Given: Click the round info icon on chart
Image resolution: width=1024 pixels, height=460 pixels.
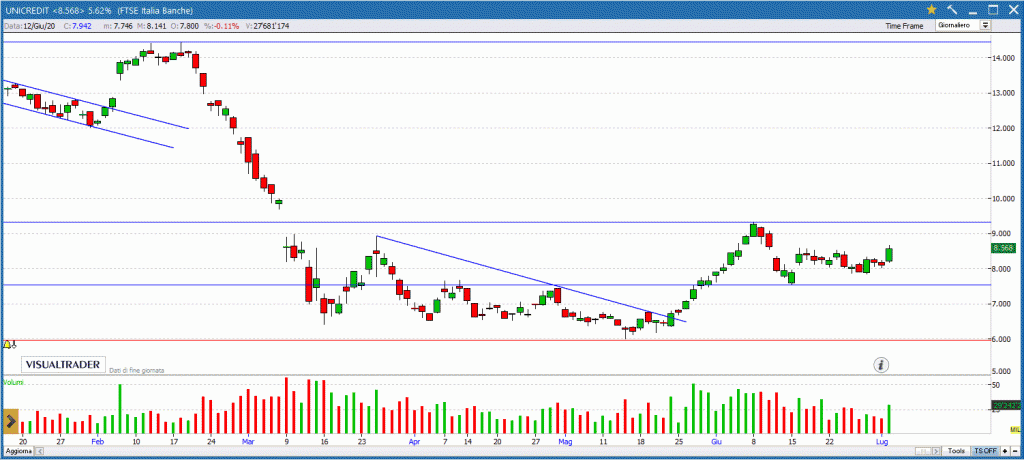Looking at the screenshot, I should (882, 365).
